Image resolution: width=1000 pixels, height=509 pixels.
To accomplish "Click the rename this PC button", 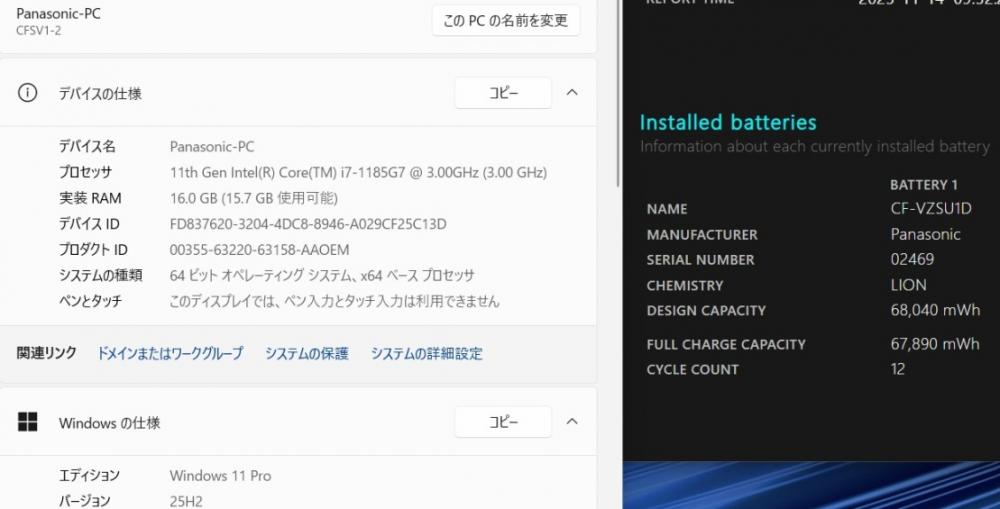I will pos(506,20).
